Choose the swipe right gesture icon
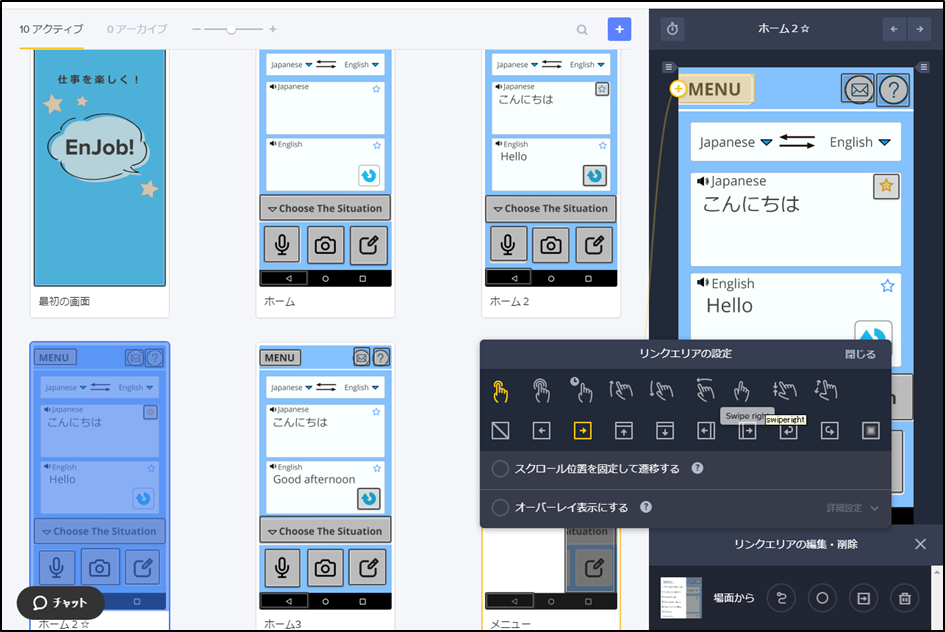 point(742,392)
